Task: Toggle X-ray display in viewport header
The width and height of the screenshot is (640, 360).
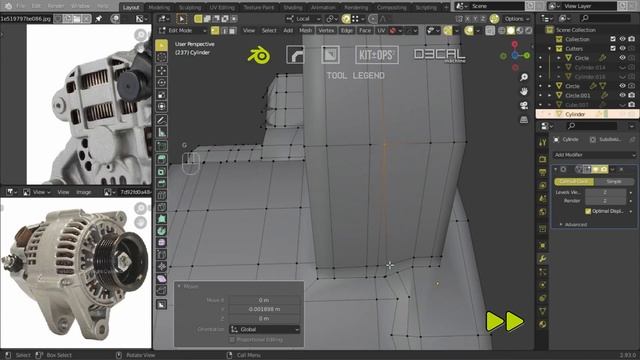Action: [490, 31]
